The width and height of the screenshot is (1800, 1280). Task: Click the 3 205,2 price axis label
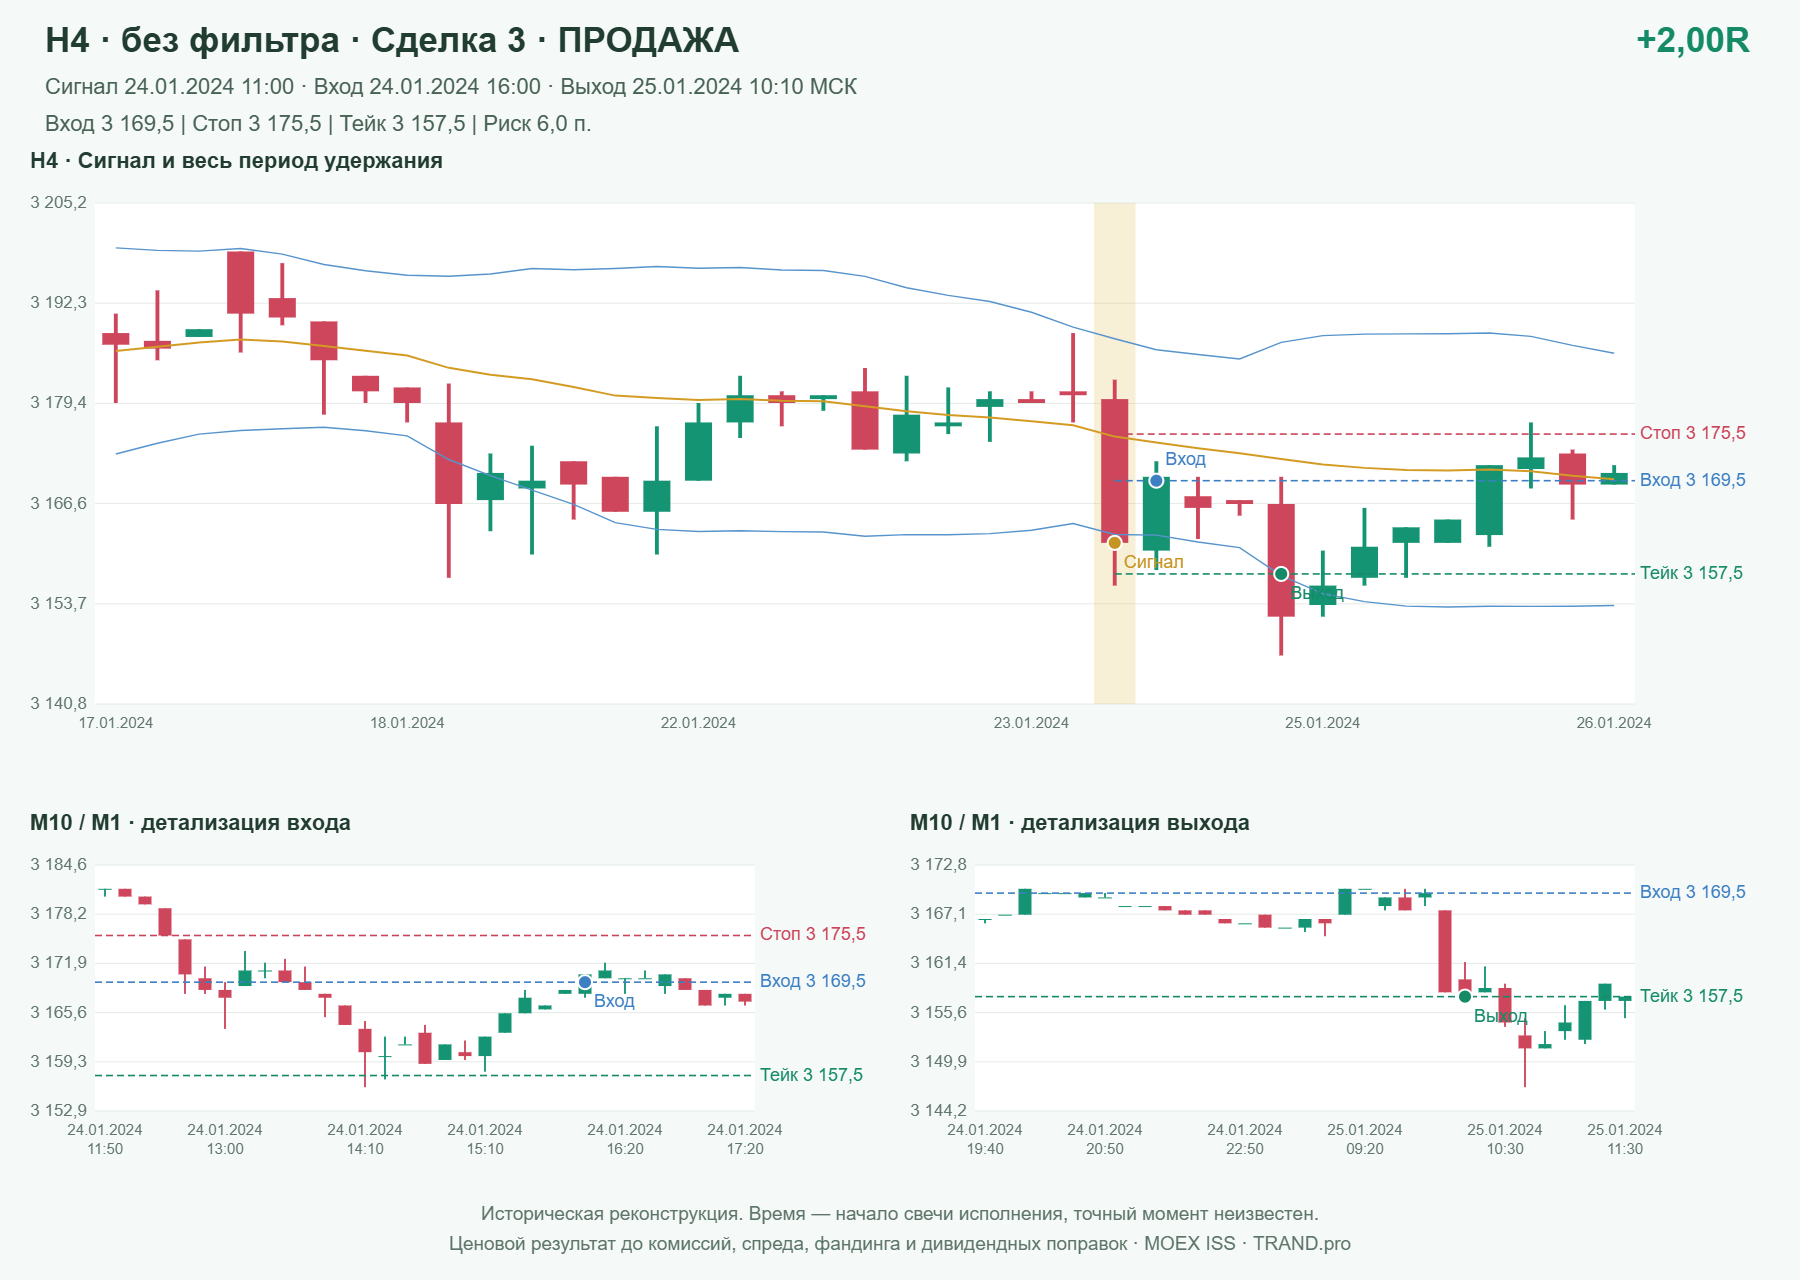pyautogui.click(x=58, y=203)
